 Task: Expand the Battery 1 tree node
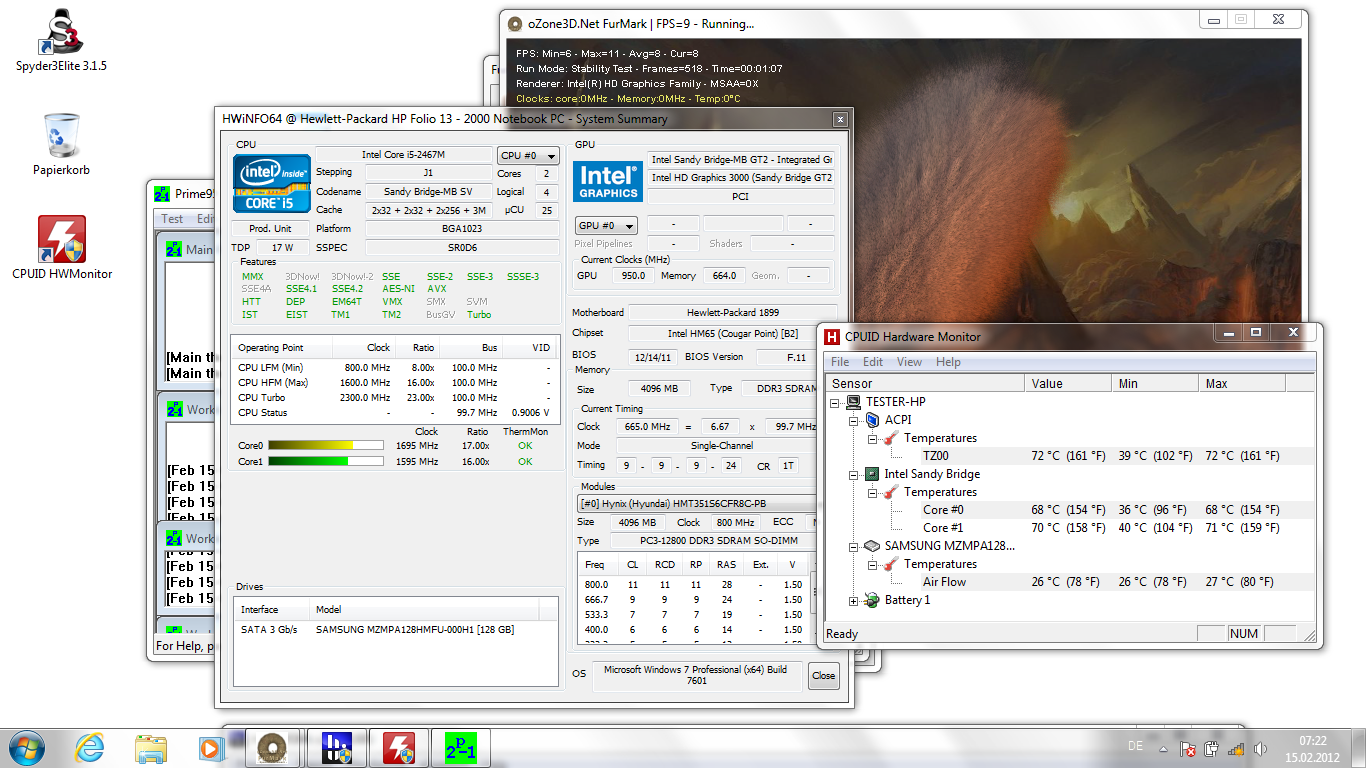[x=855, y=600]
